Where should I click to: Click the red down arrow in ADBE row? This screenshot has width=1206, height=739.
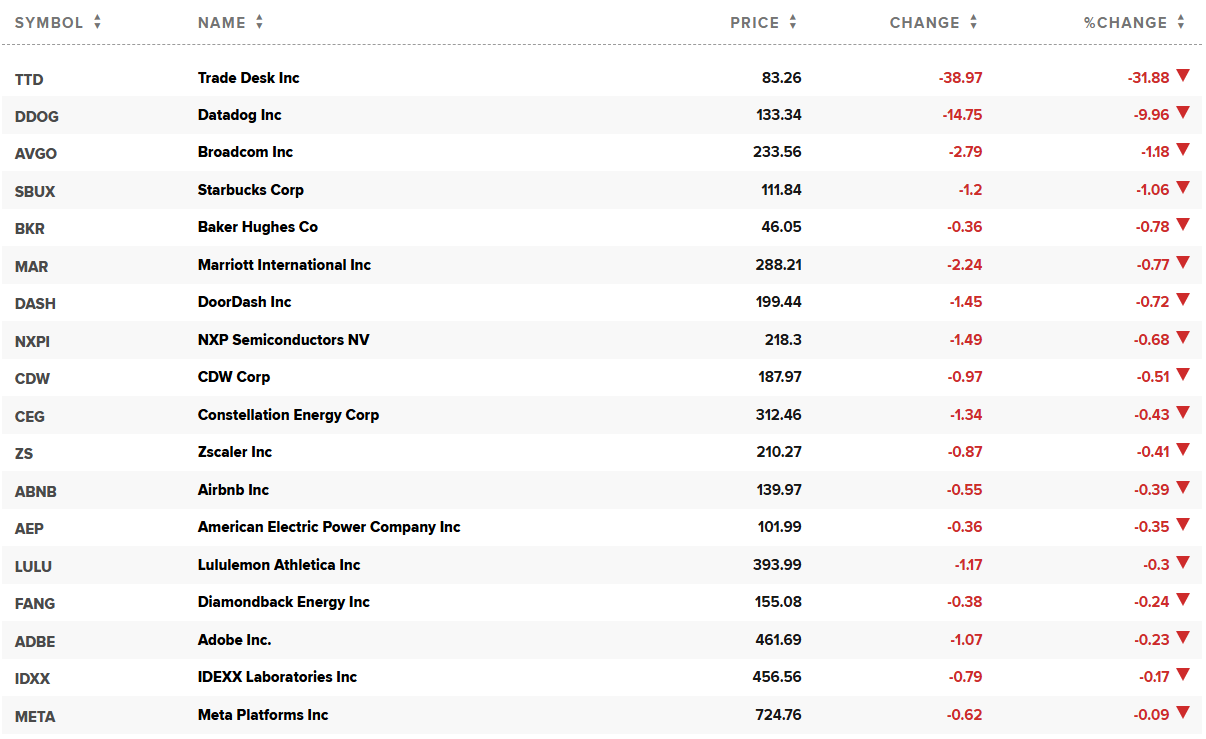[x=1183, y=638]
